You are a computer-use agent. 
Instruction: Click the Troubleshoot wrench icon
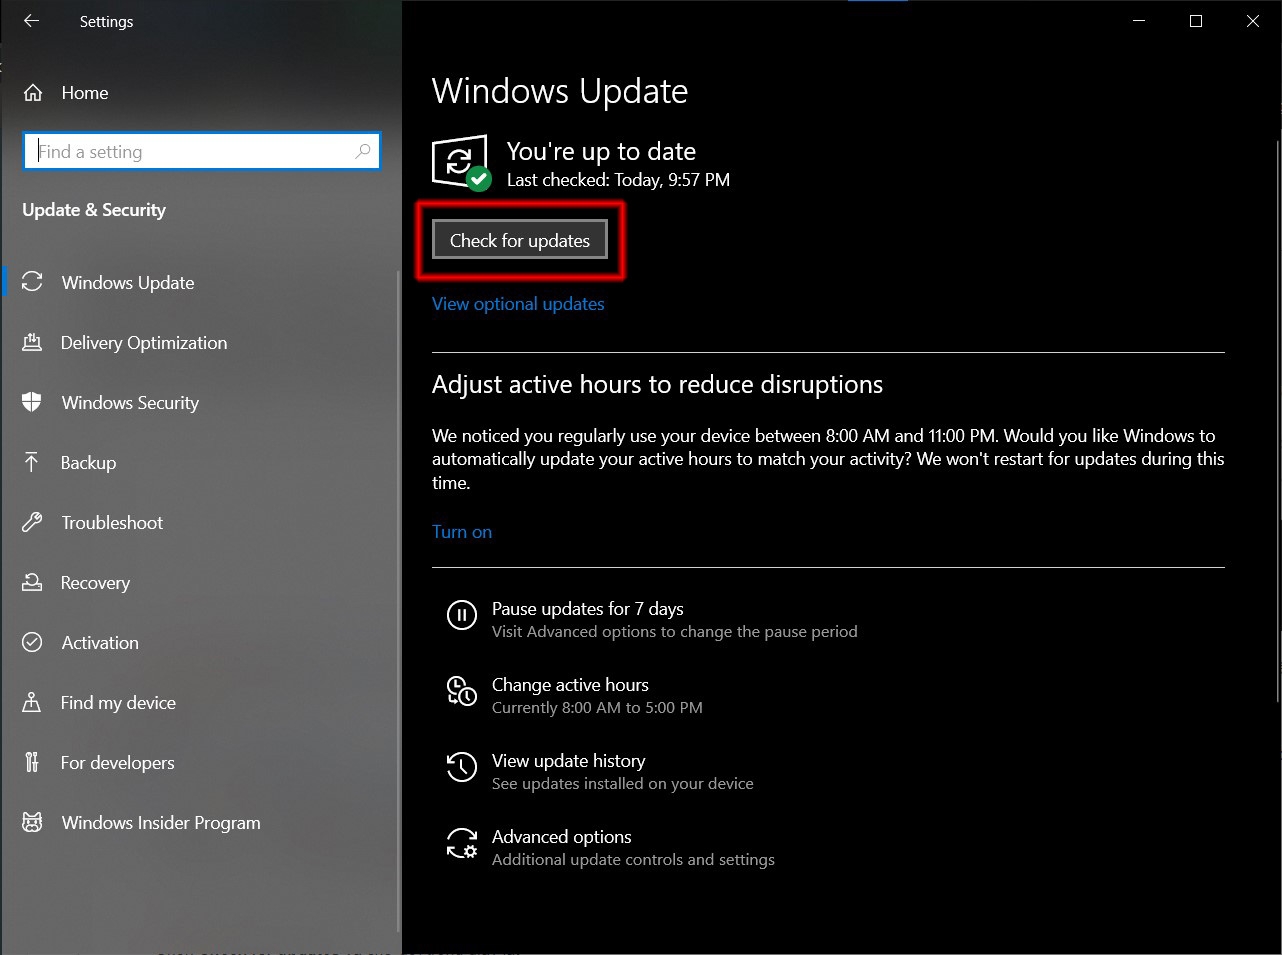click(32, 522)
